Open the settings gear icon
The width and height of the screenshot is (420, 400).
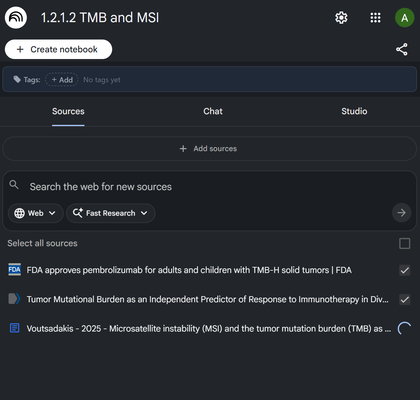tap(341, 18)
